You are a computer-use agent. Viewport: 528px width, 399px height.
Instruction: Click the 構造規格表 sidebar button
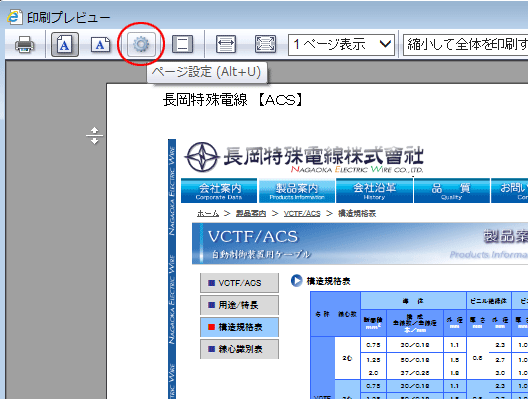click(239, 327)
